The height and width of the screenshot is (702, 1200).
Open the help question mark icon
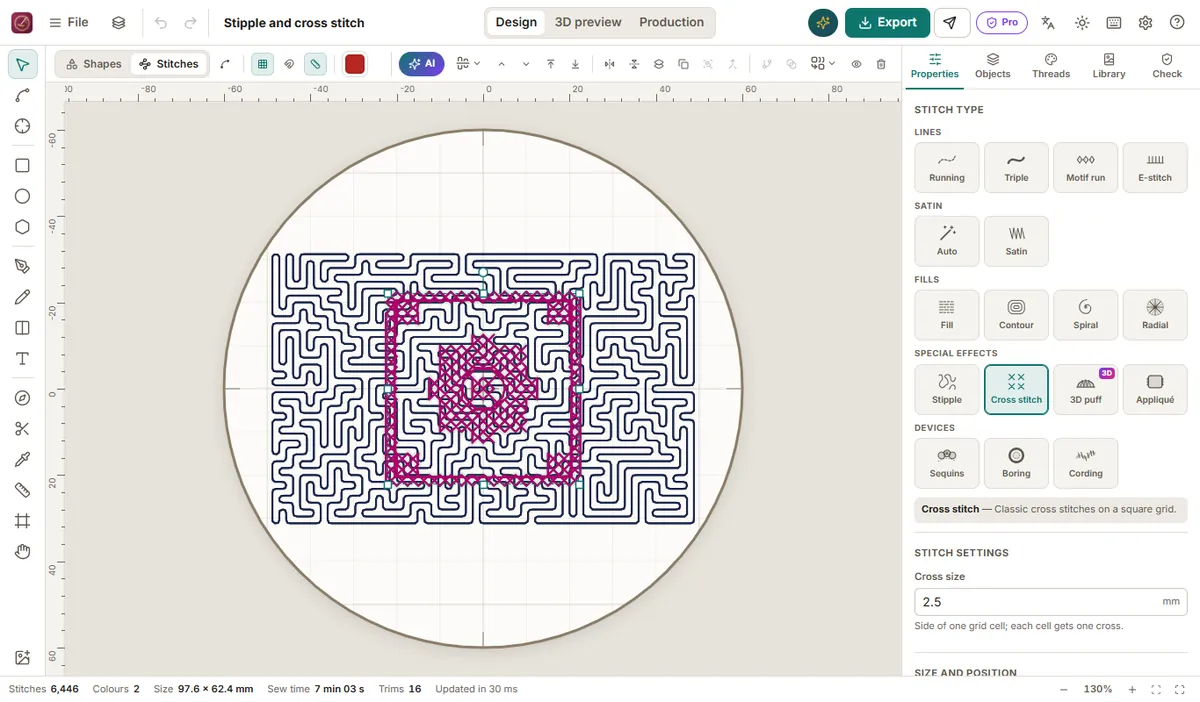tap(1177, 23)
